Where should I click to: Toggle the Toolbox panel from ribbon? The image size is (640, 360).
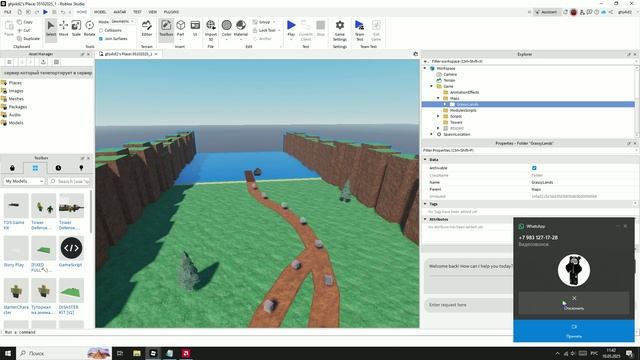[x=166, y=29]
